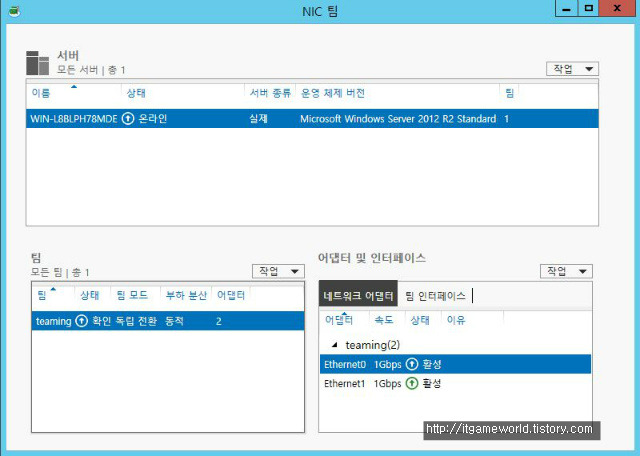Sort teams by 어댑터 column header
The width and height of the screenshot is (640, 456).
pyautogui.click(x=231, y=296)
